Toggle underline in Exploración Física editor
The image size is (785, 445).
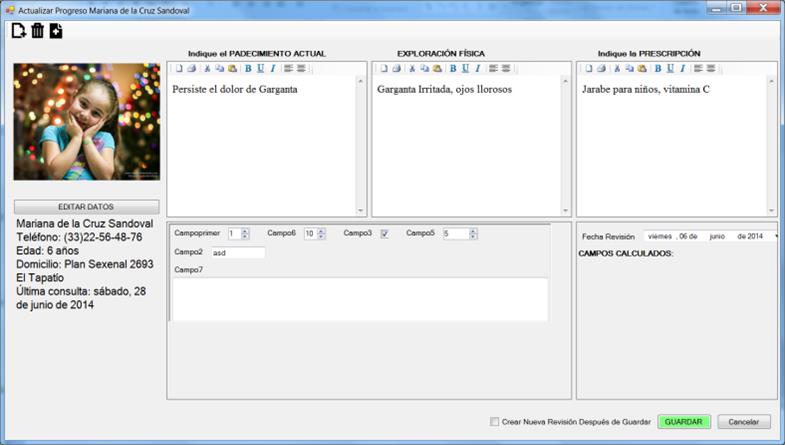(465, 69)
